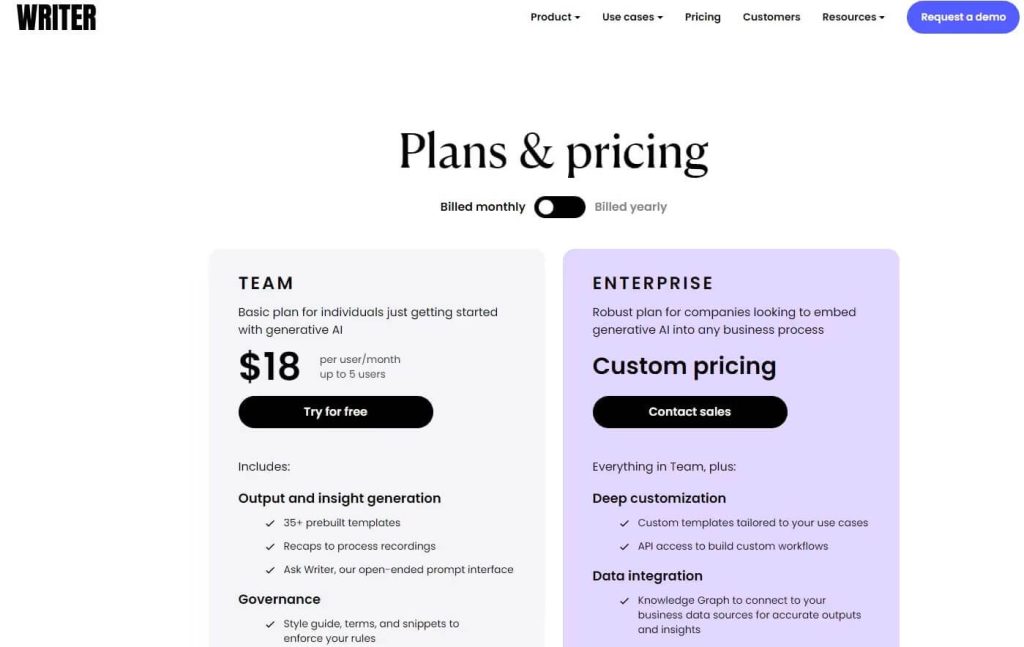Click the Enterprise Custom pricing heading
1024x647 pixels.
[684, 366]
